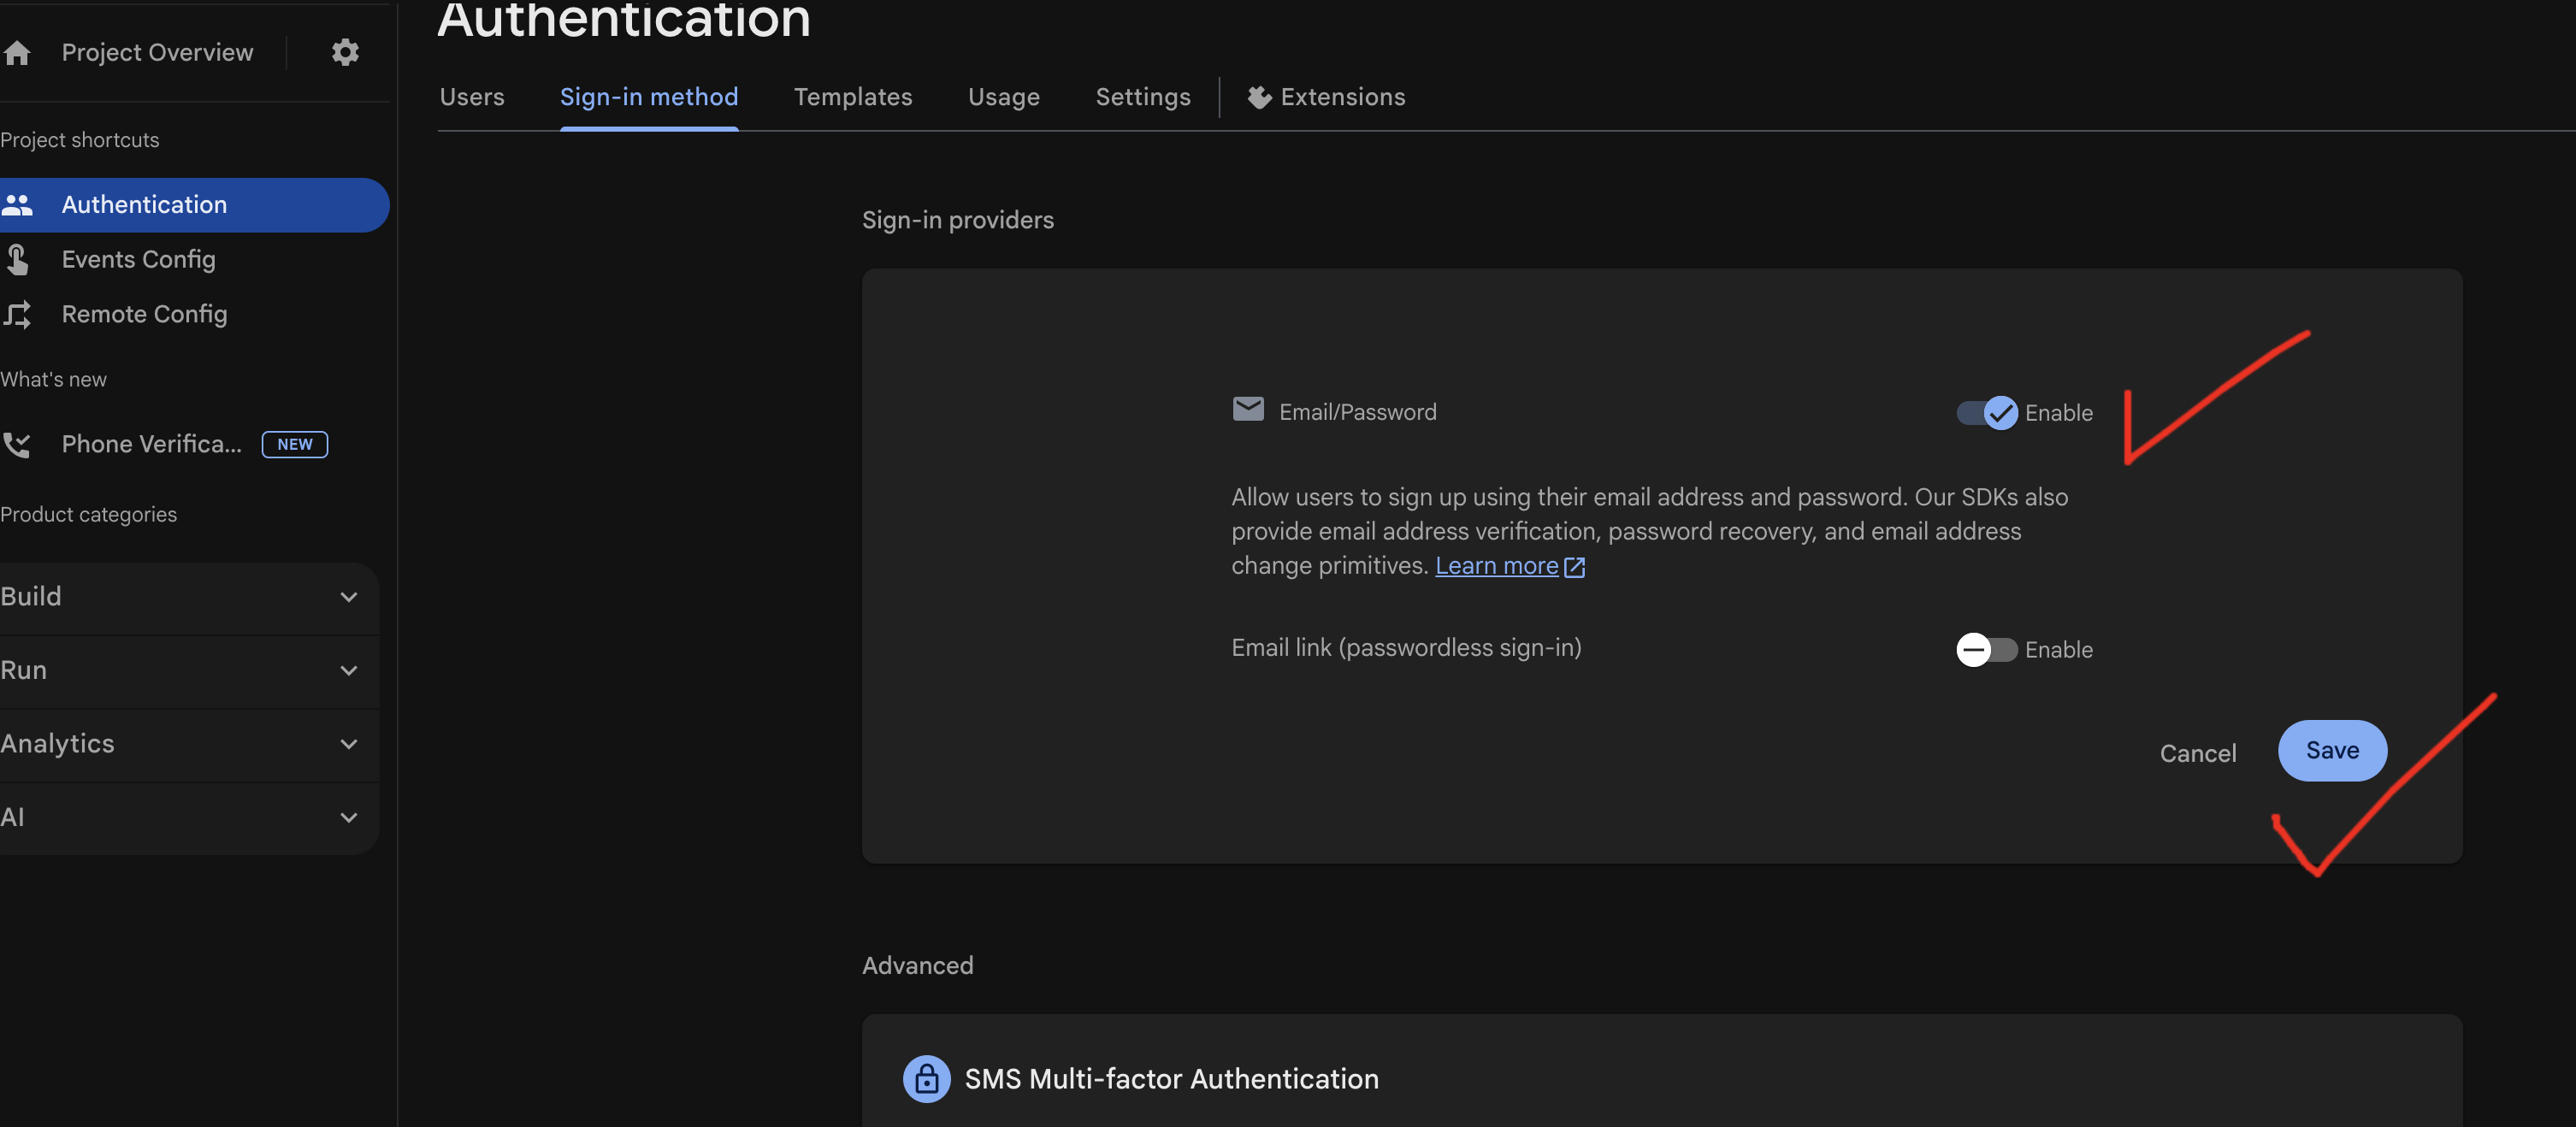Viewport: 2576px width, 1127px height.
Task: Click the NEW badge beside Phone Verification
Action: (x=295, y=444)
